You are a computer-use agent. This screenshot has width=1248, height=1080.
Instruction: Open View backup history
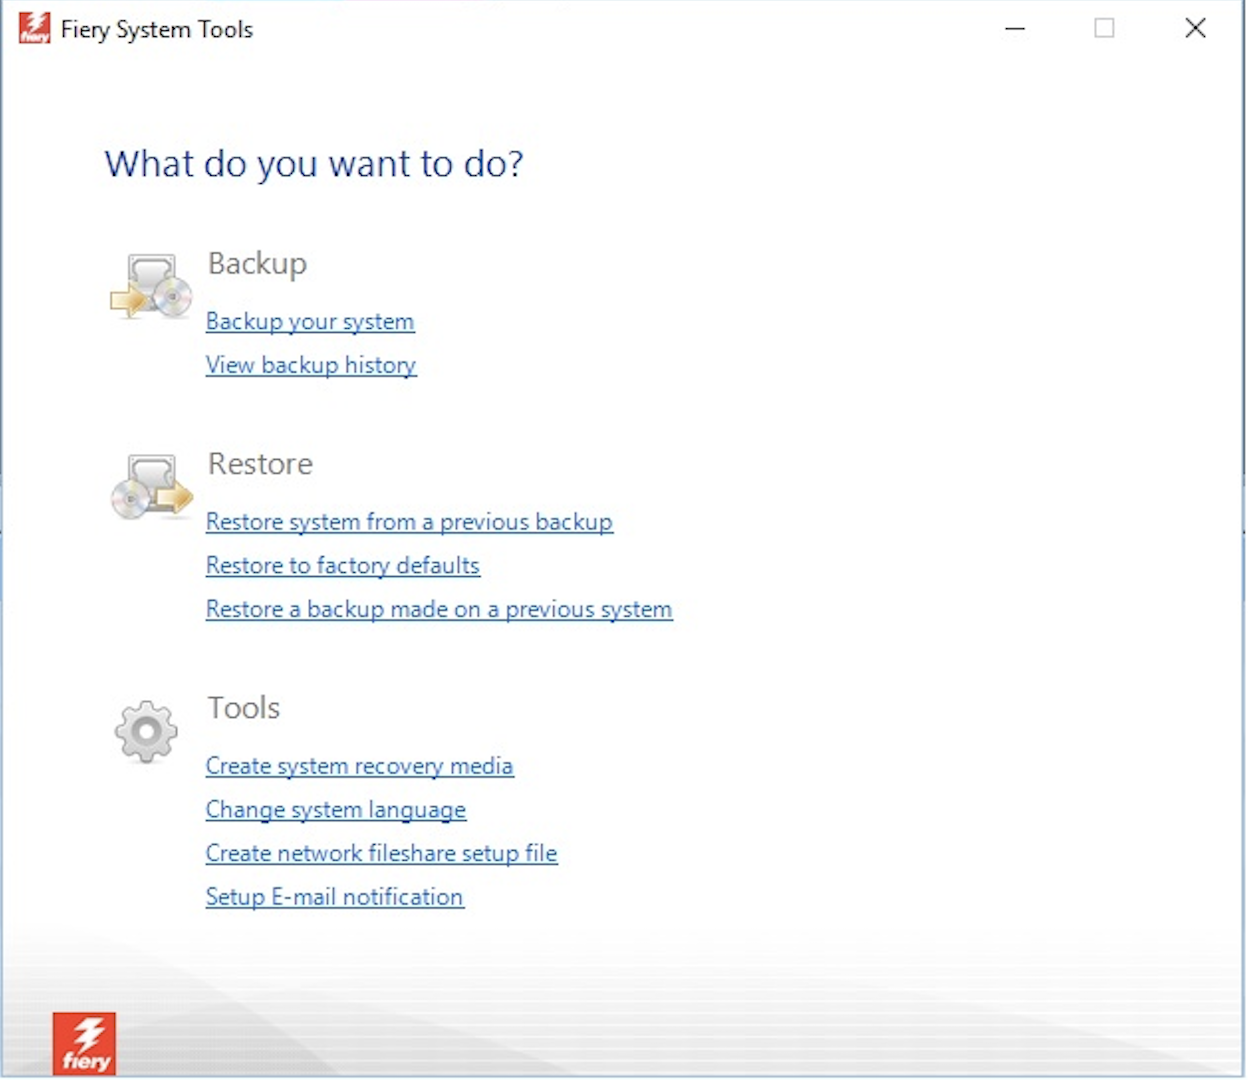click(311, 365)
